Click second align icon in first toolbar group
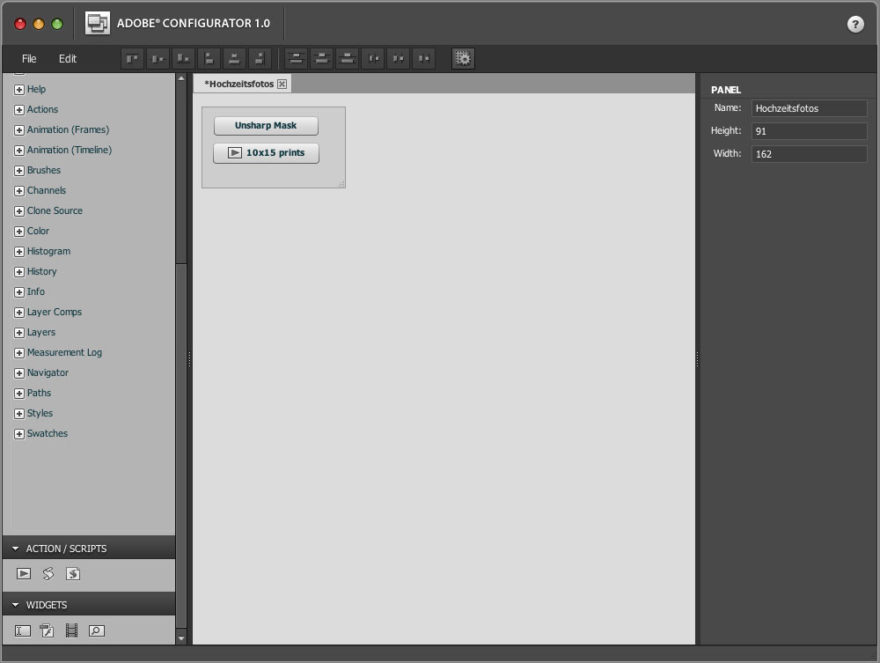This screenshot has width=880, height=663. pyautogui.click(x=158, y=58)
